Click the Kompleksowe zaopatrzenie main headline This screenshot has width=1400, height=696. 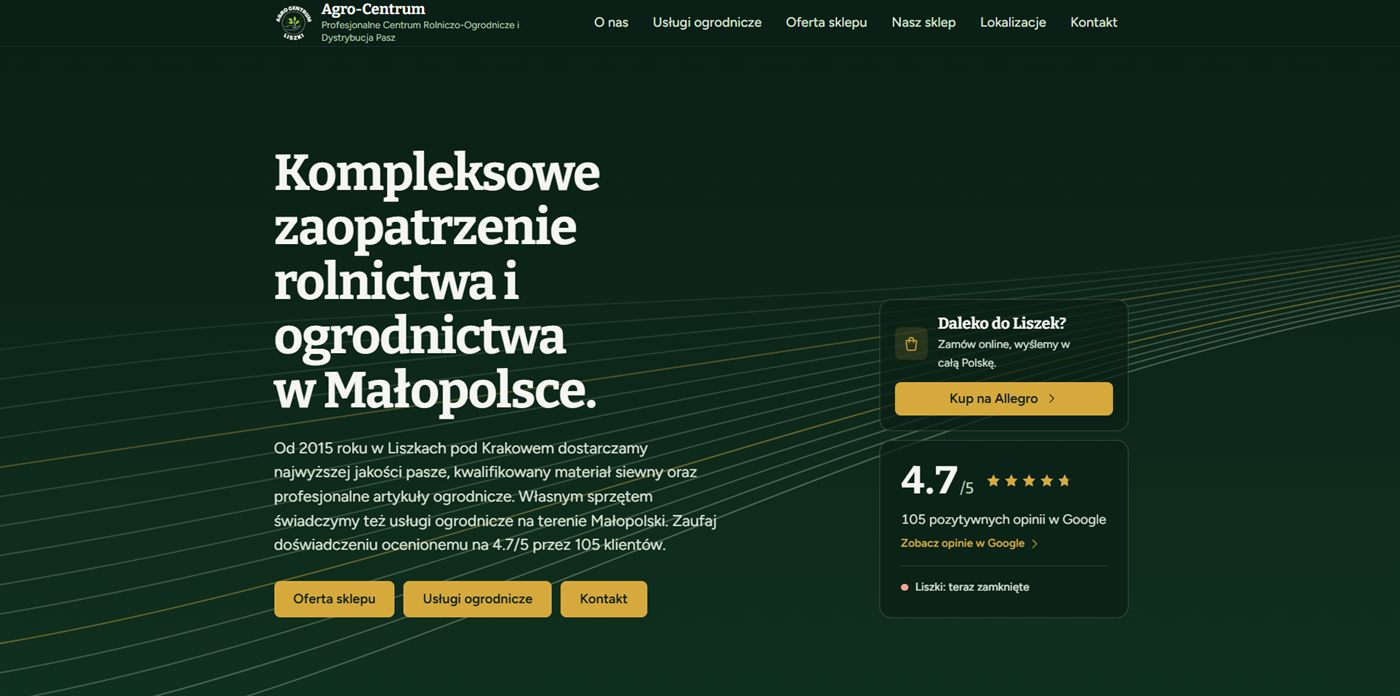pyautogui.click(x=437, y=282)
